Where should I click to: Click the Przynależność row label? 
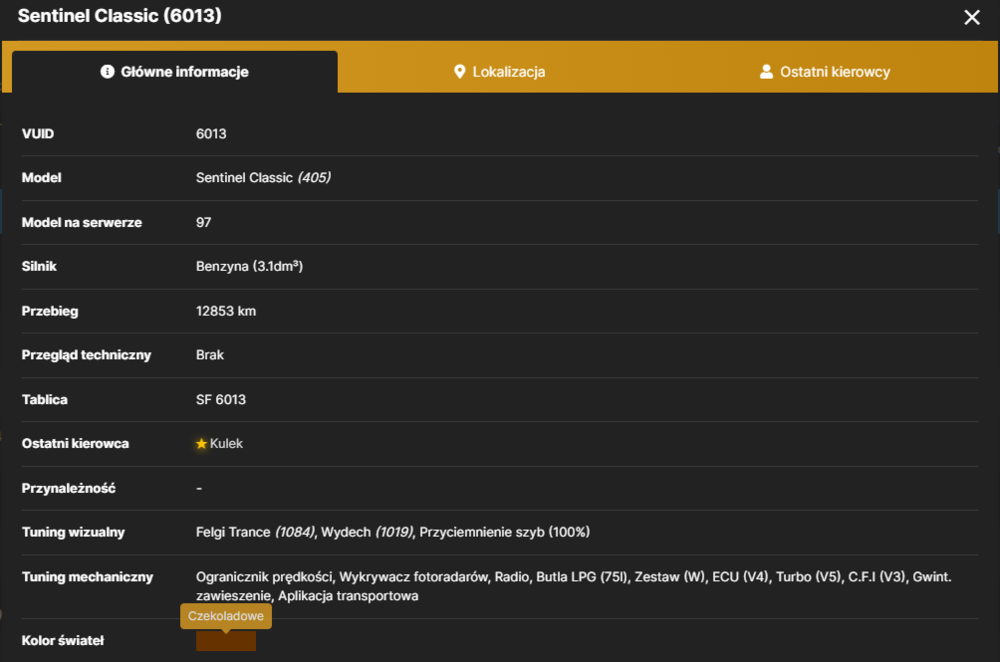69,489
